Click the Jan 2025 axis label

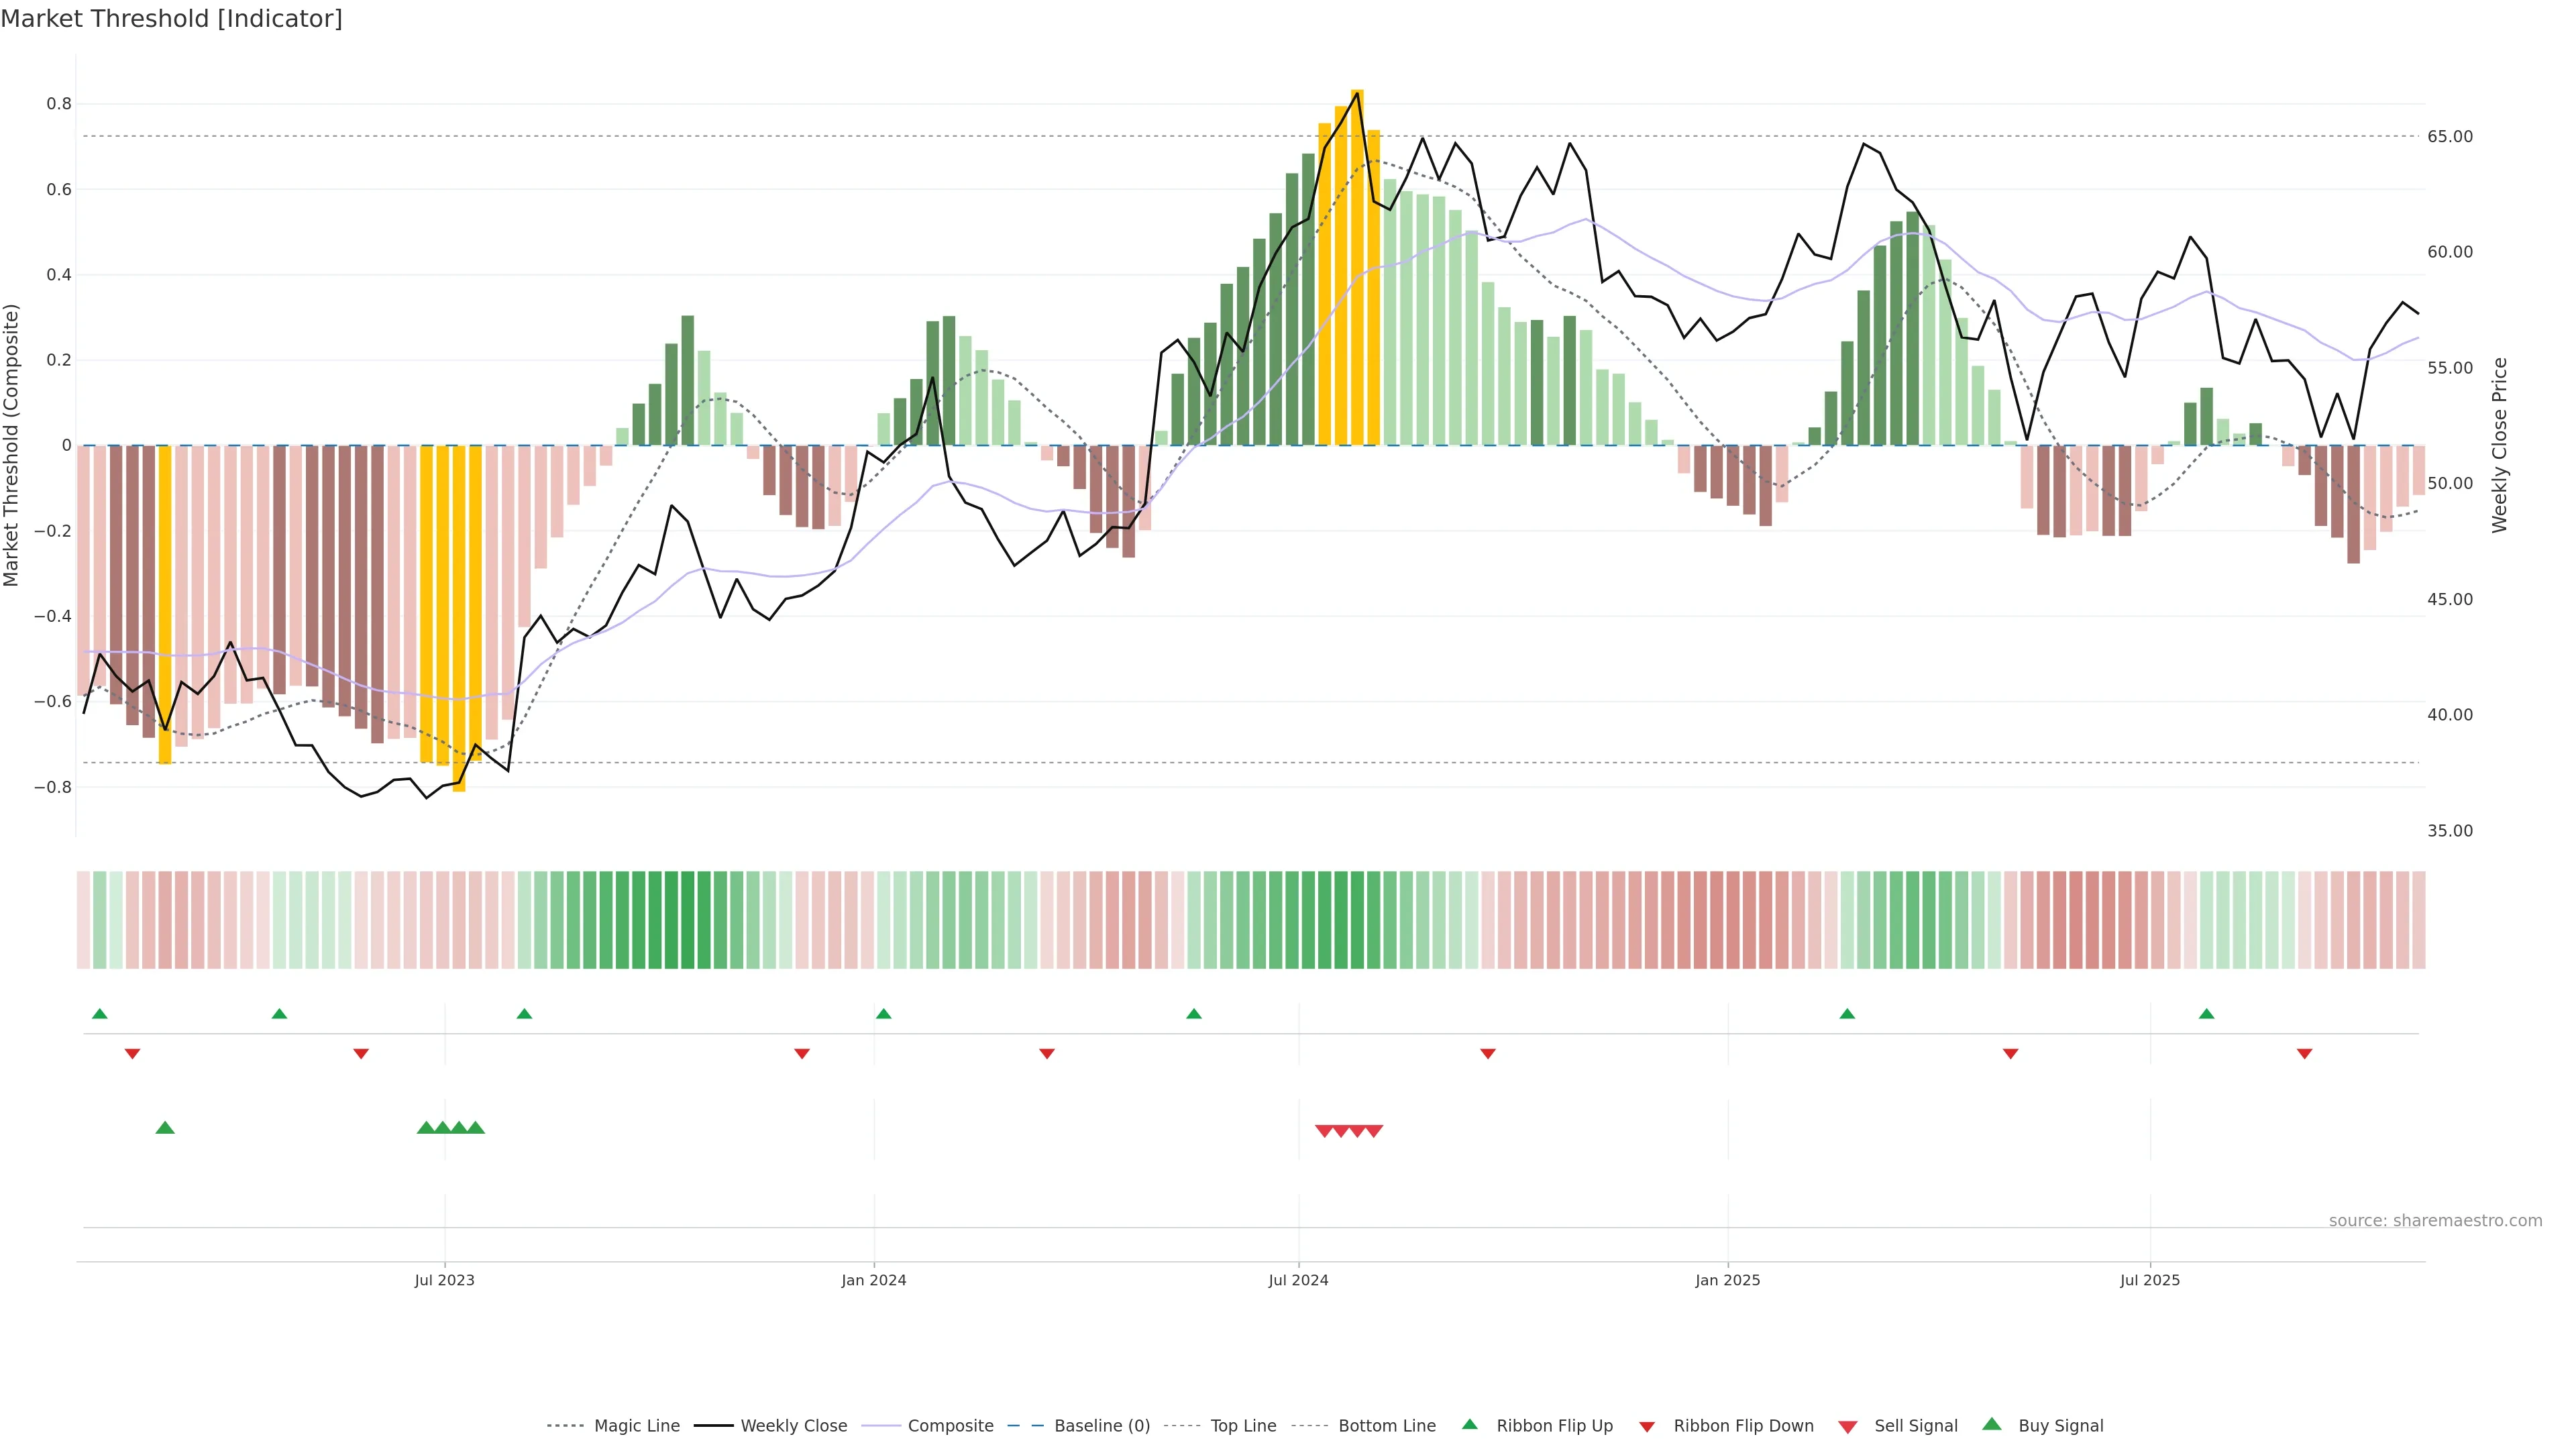tap(1727, 1280)
